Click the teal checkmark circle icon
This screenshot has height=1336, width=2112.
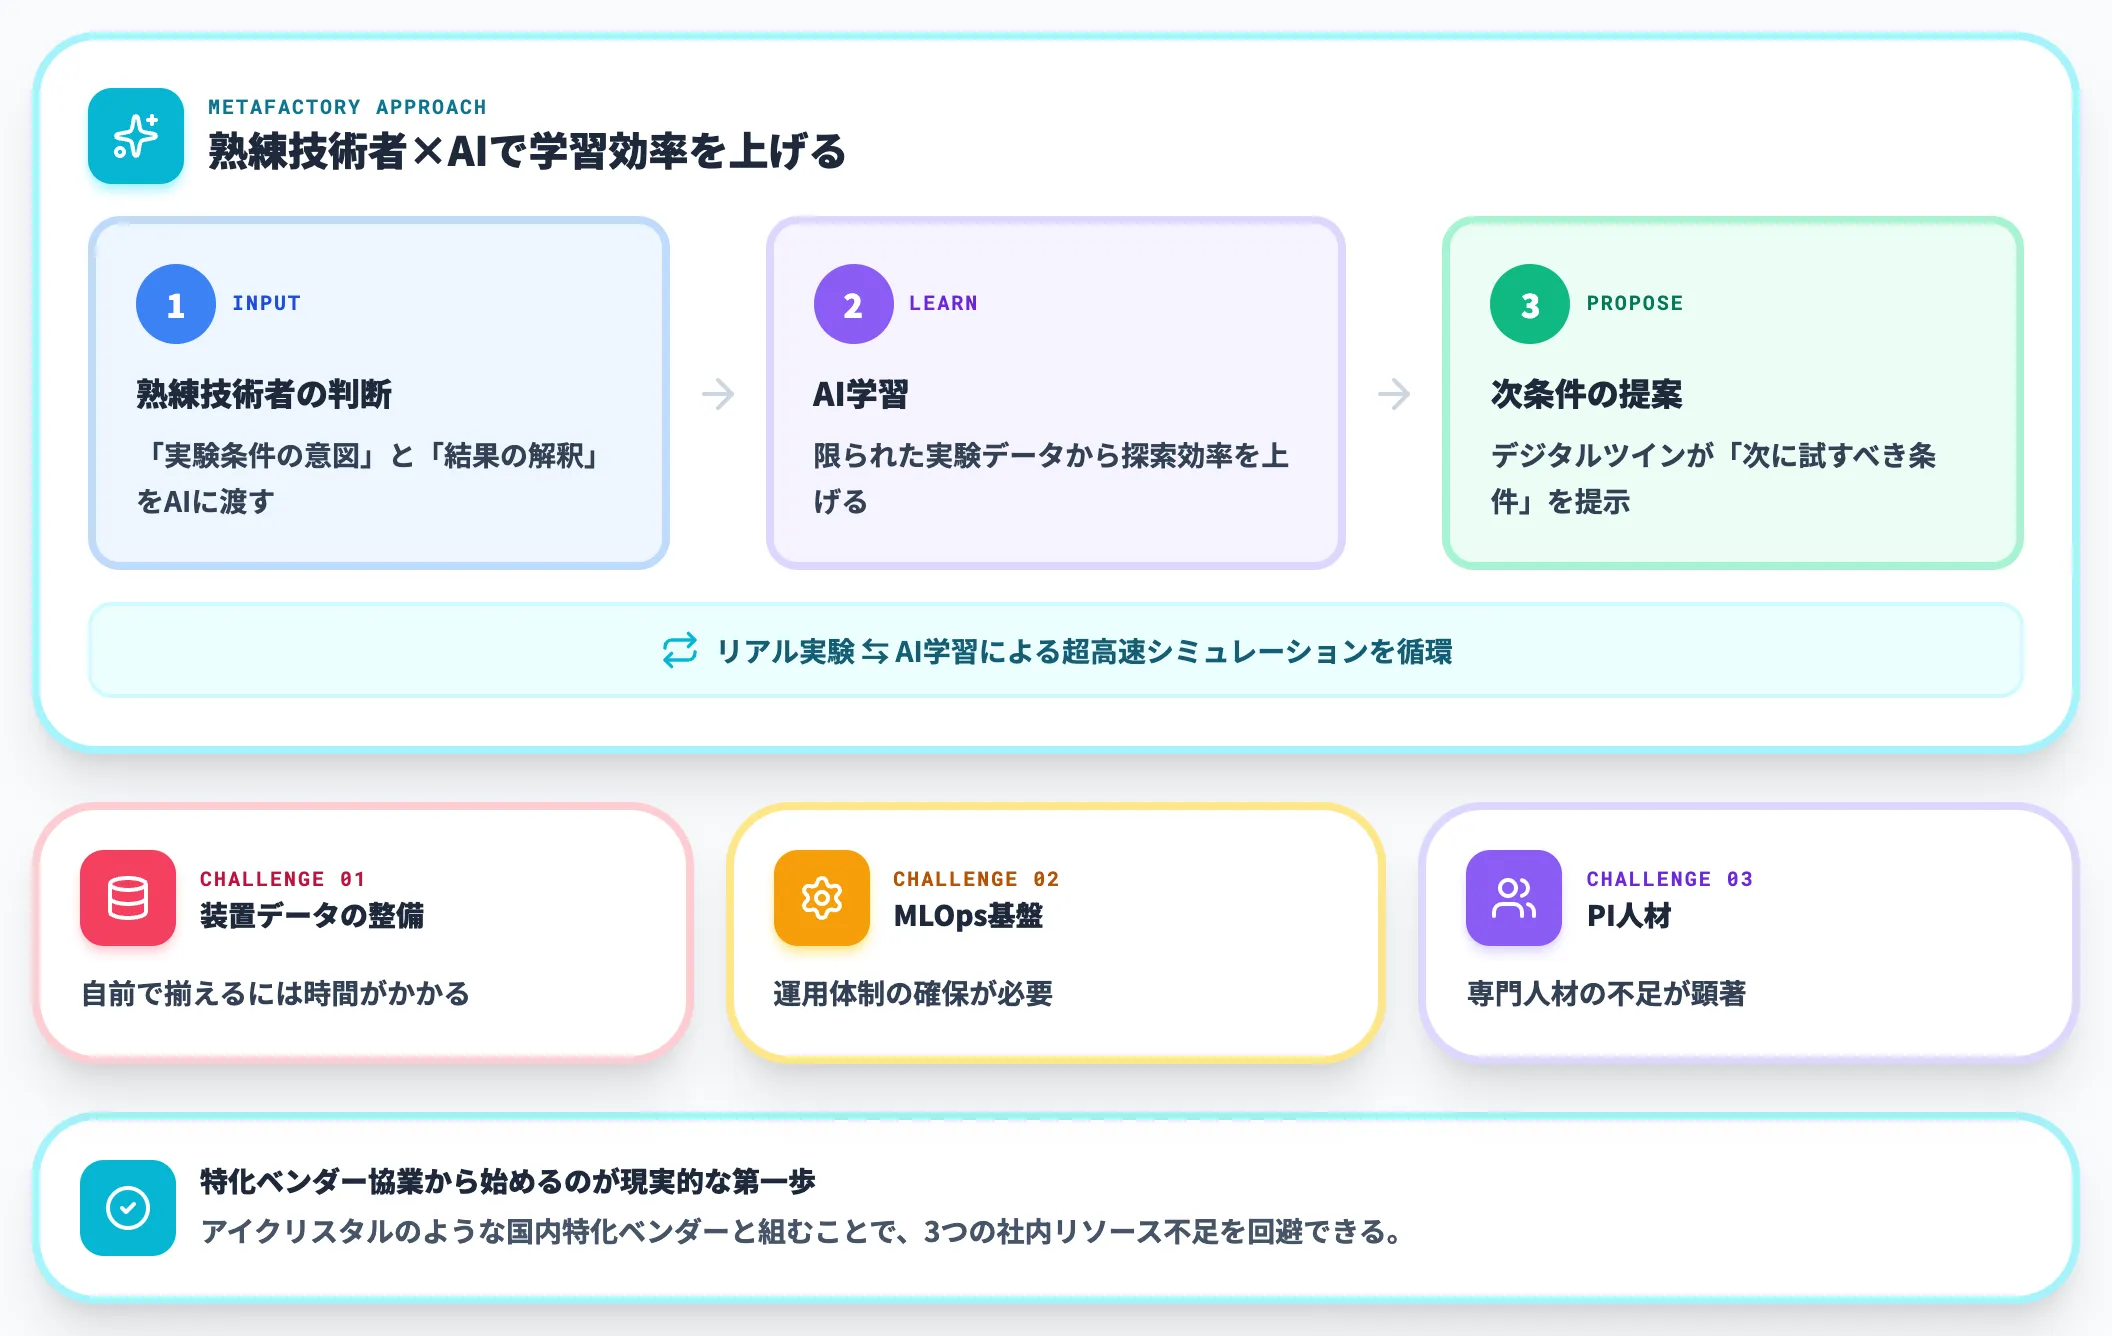pos(128,1208)
